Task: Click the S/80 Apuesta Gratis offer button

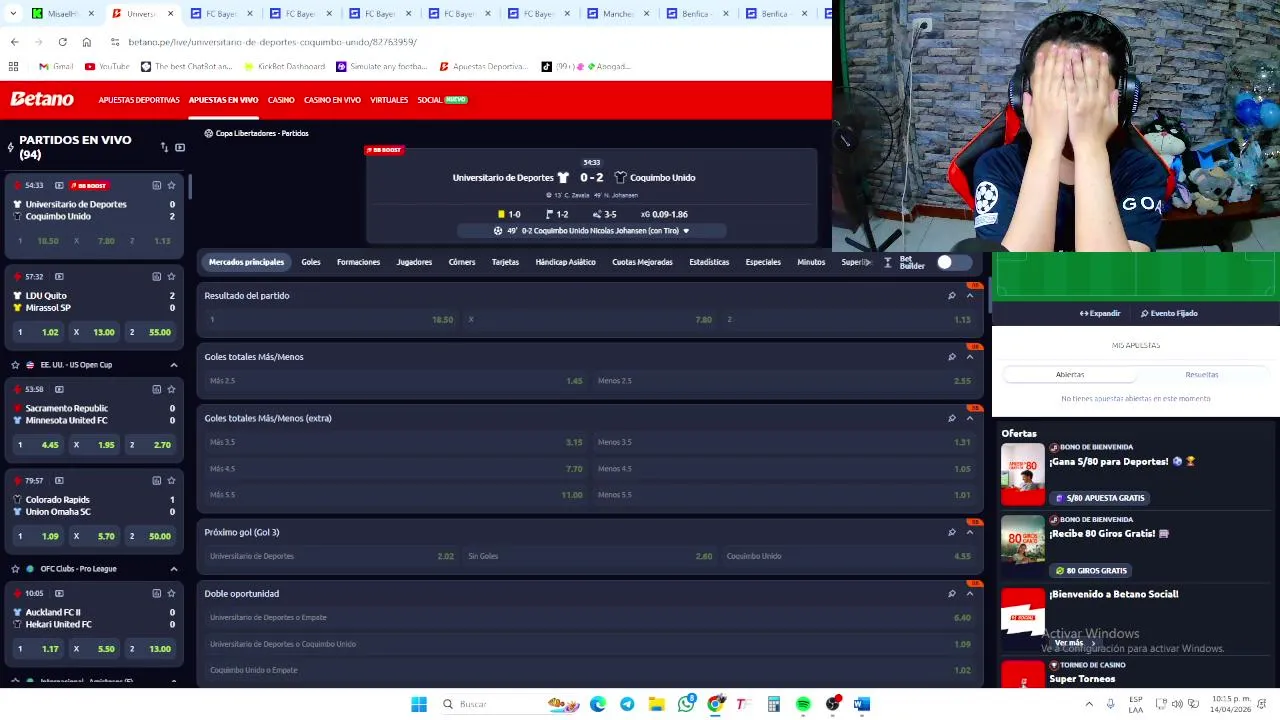Action: (1099, 498)
